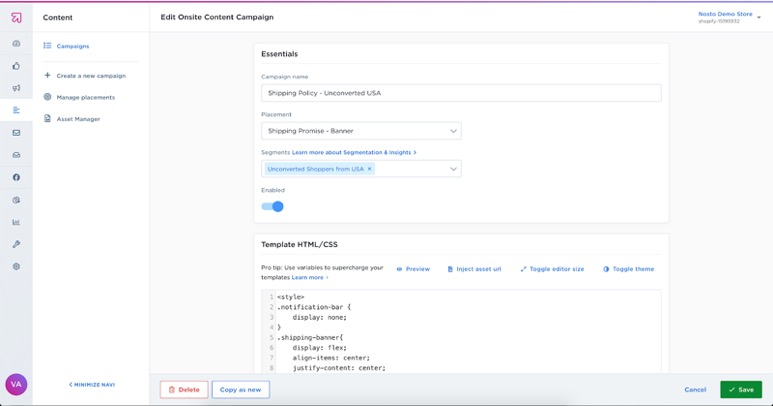Open the VA user avatar
Screen dimensions: 773x406
coord(16,384)
